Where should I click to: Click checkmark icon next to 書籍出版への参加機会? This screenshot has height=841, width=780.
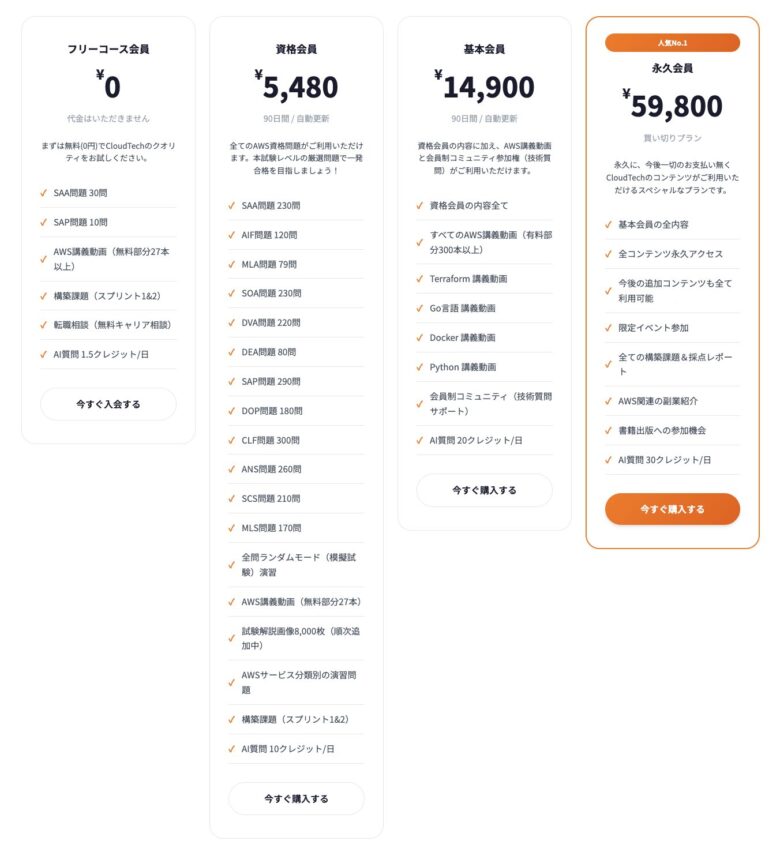608,430
